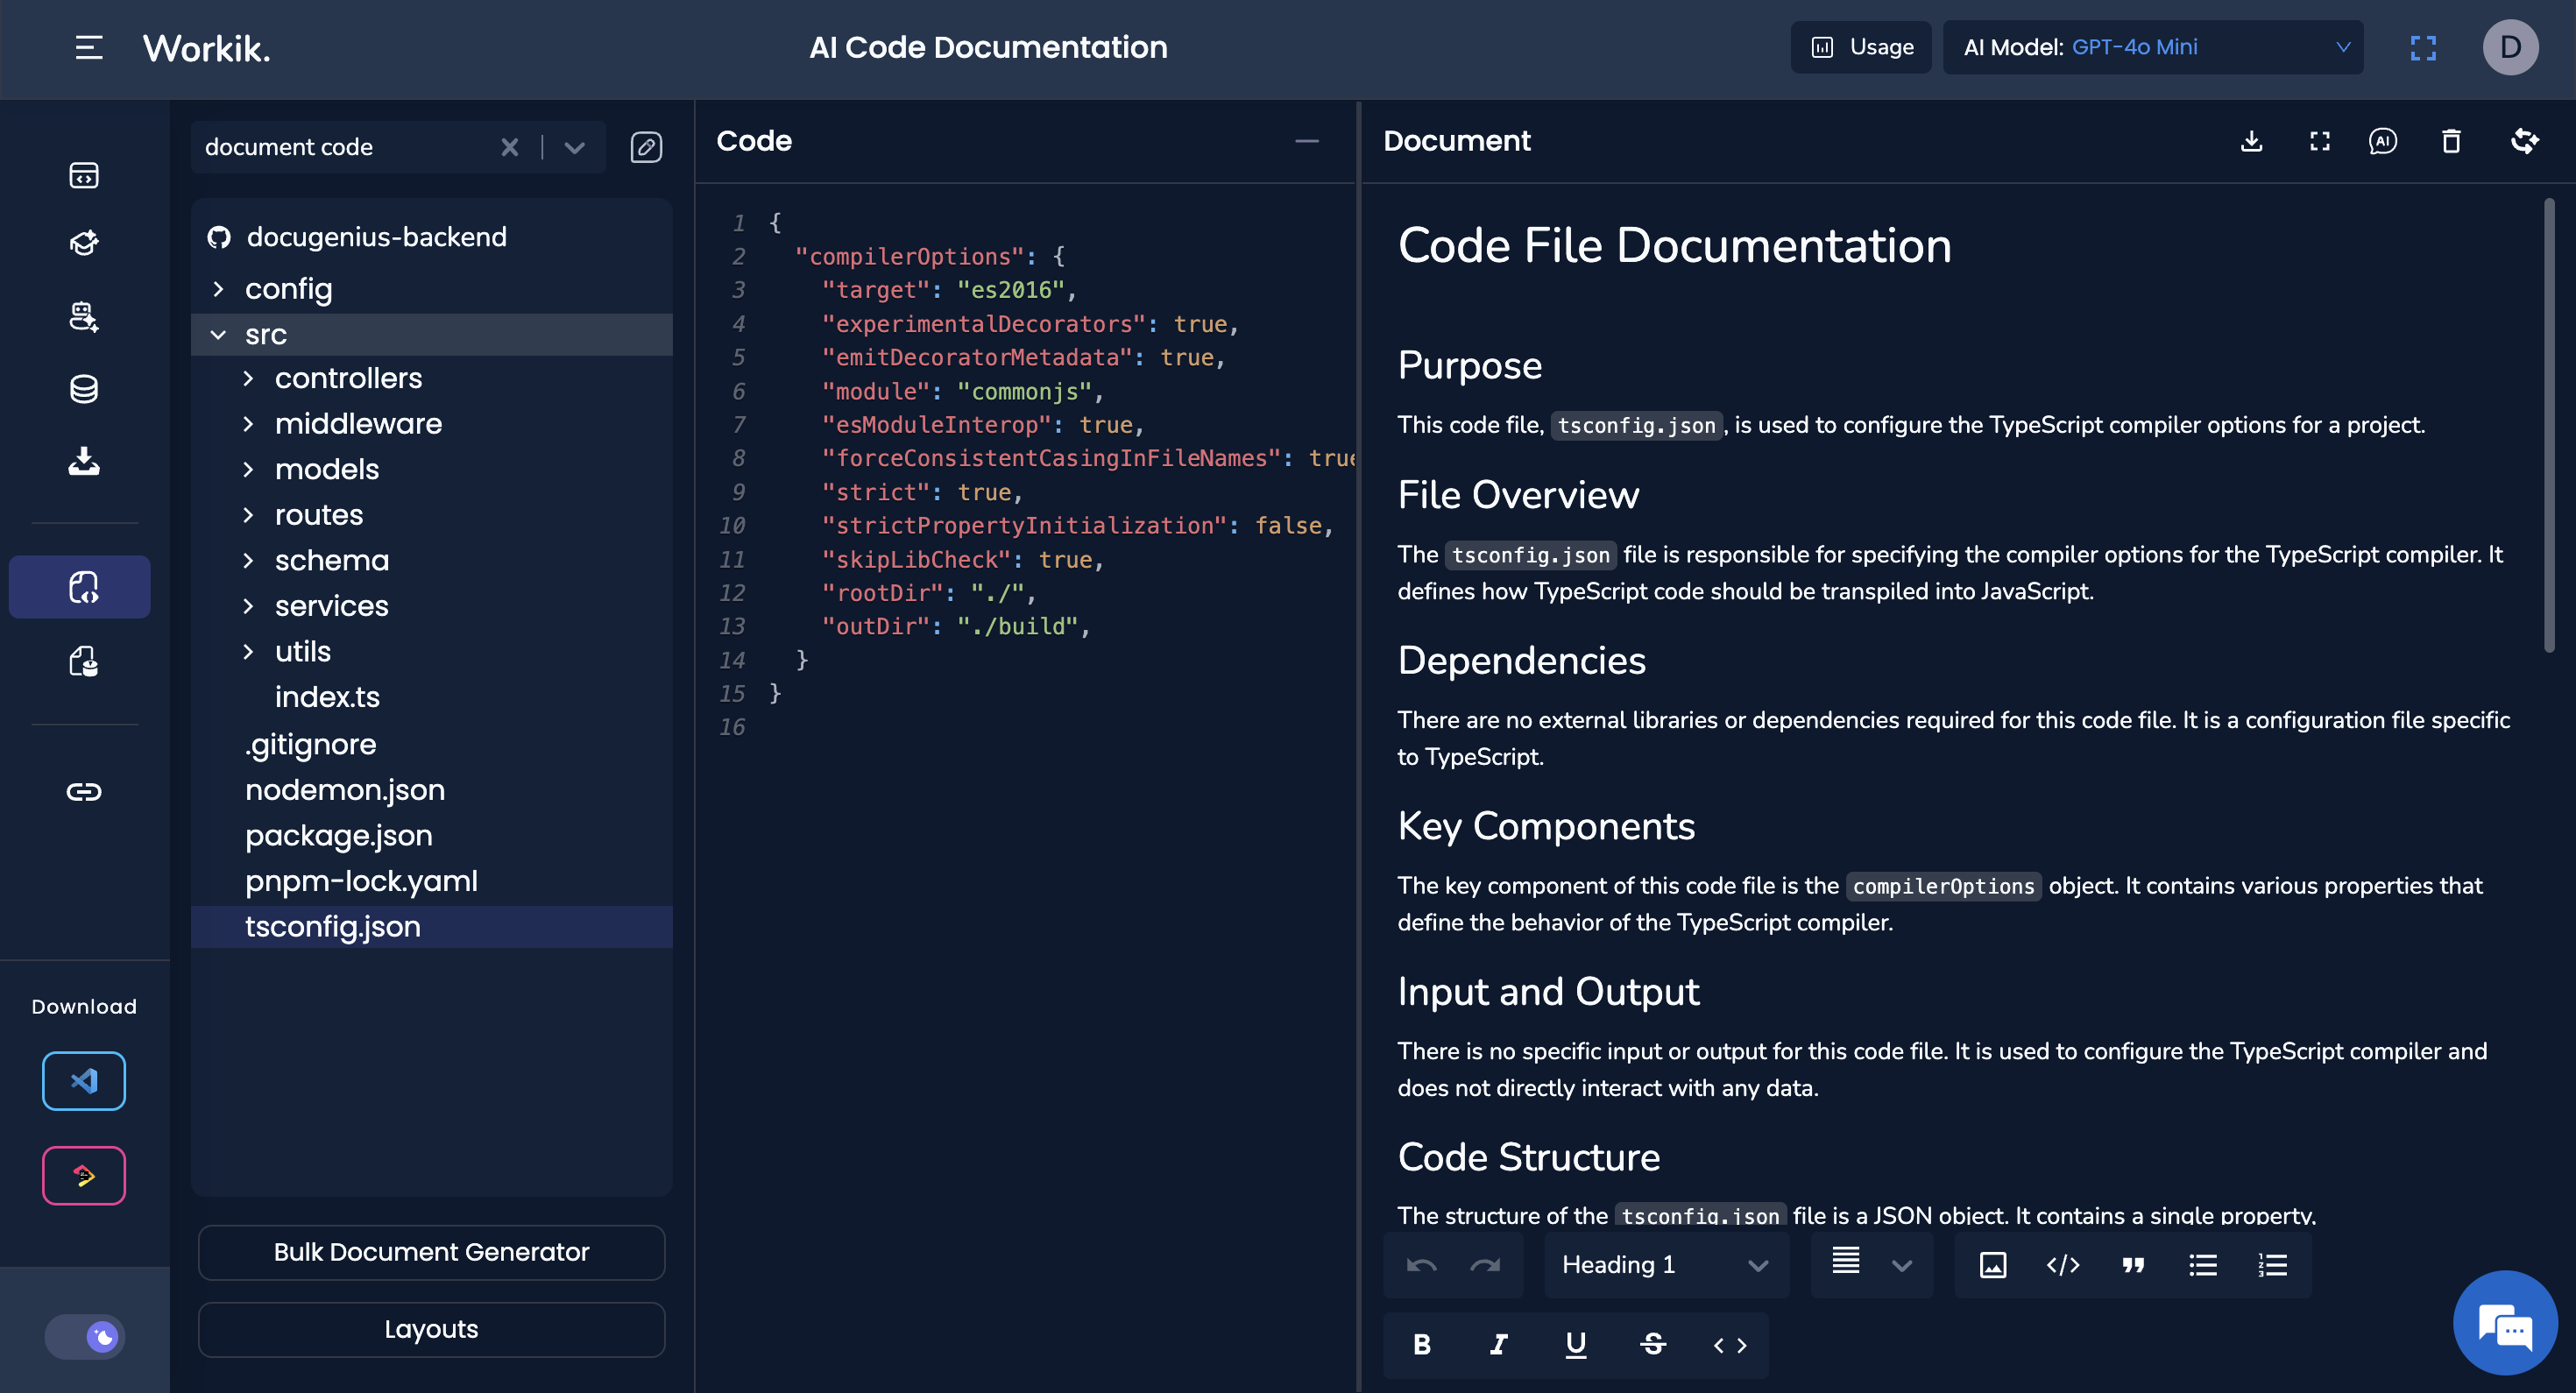The width and height of the screenshot is (2576, 1393).
Task: Open the document lock sidebar icon
Action: coord(84,661)
